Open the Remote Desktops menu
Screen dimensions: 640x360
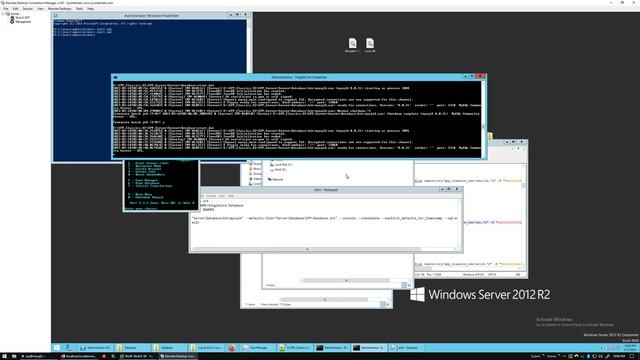coord(60,9)
